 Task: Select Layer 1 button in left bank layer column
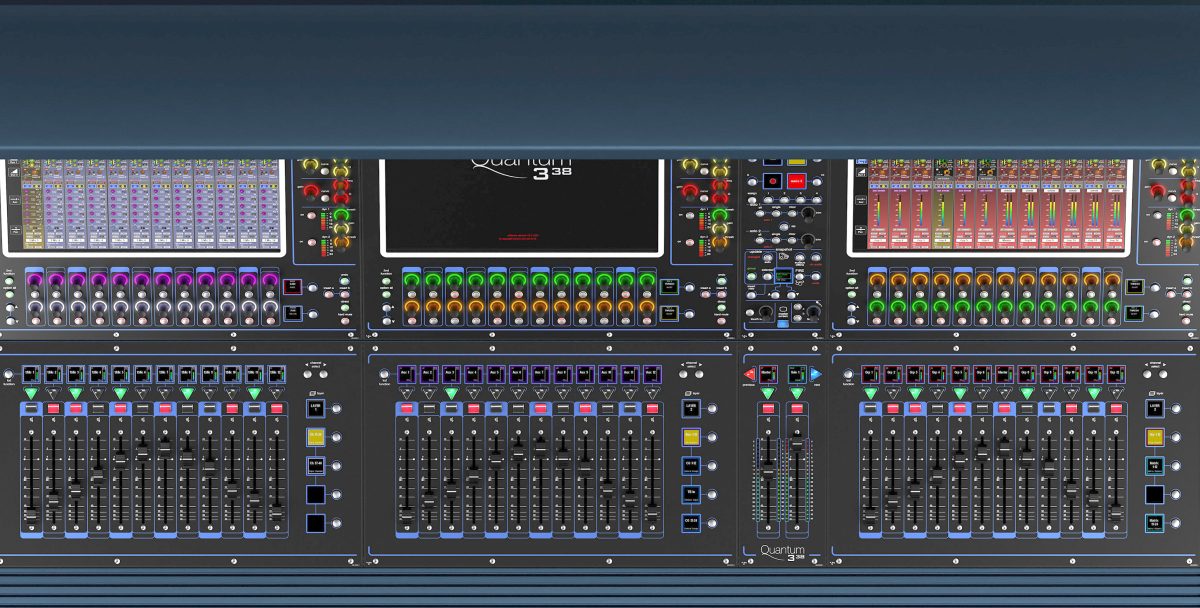click(x=316, y=408)
